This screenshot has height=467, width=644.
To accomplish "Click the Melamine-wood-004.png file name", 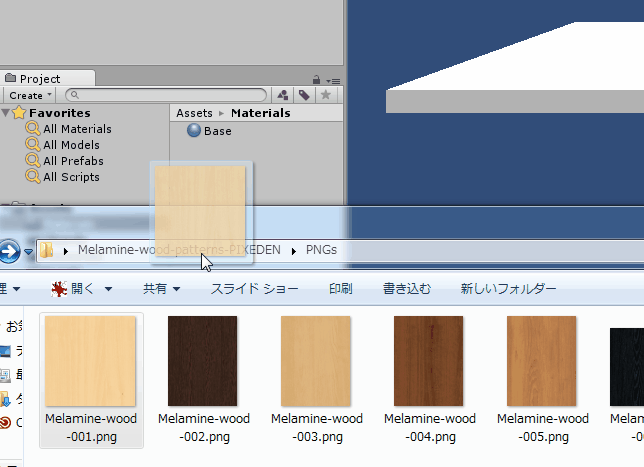I will [x=430, y=428].
